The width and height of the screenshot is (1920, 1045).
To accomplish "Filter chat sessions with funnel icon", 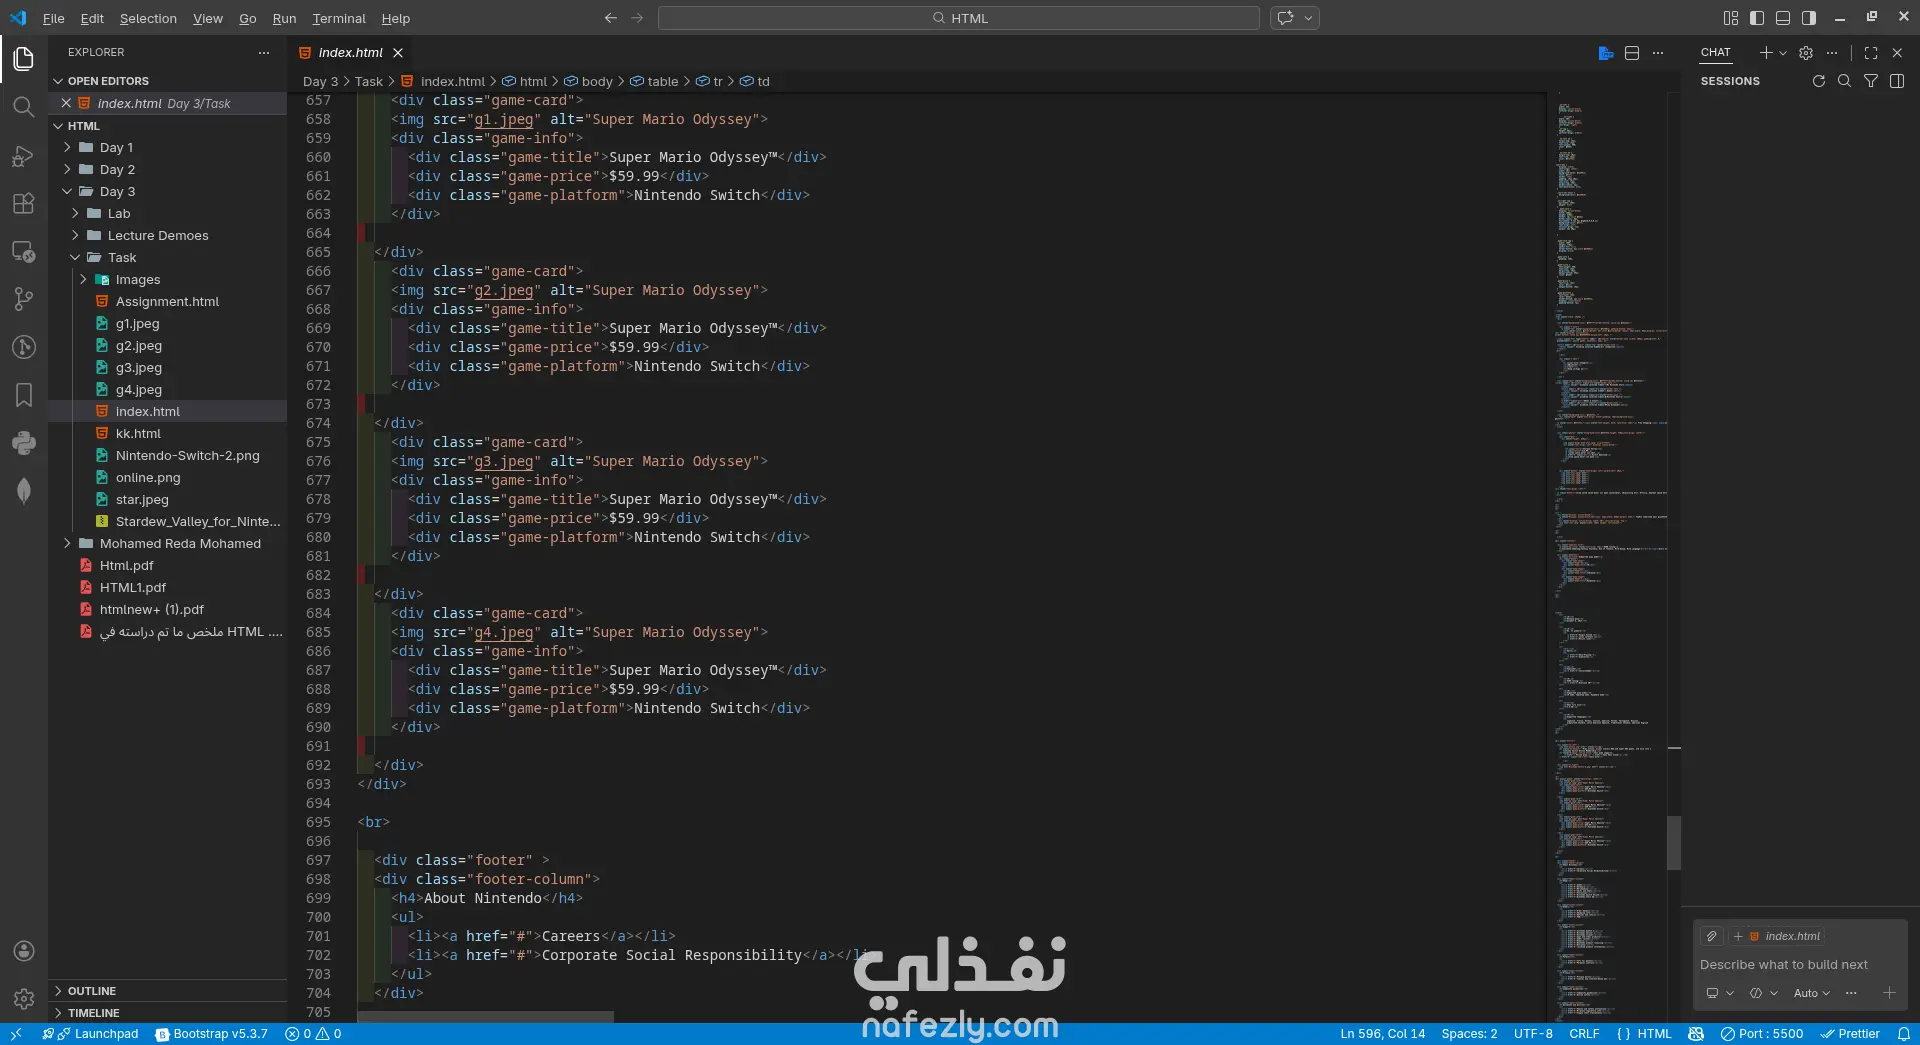I will [1871, 81].
